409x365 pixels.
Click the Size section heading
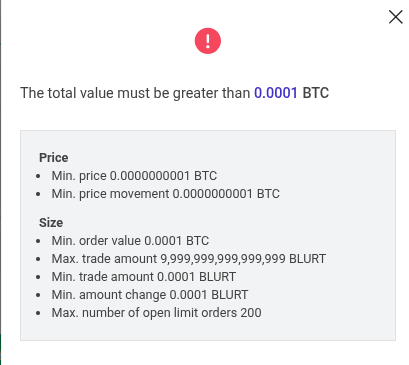click(x=51, y=223)
